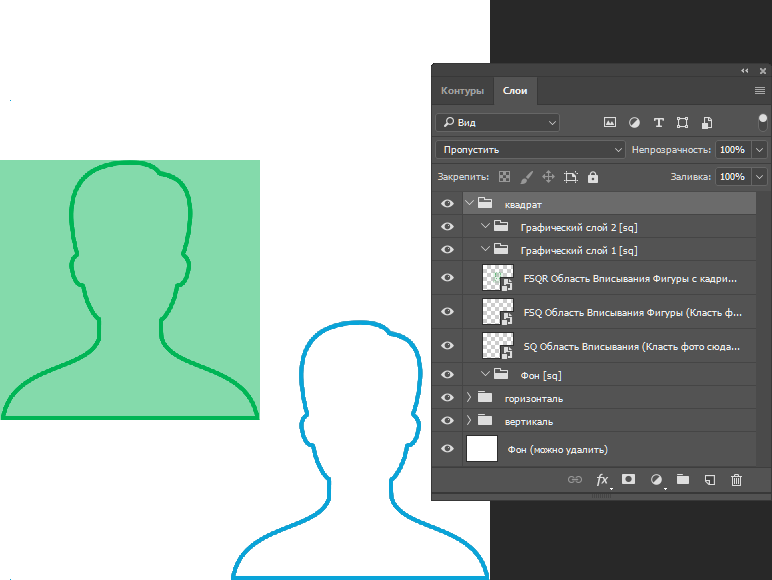Hide Графический слой 1 [sq] group
772x580 pixels.
coord(447,250)
